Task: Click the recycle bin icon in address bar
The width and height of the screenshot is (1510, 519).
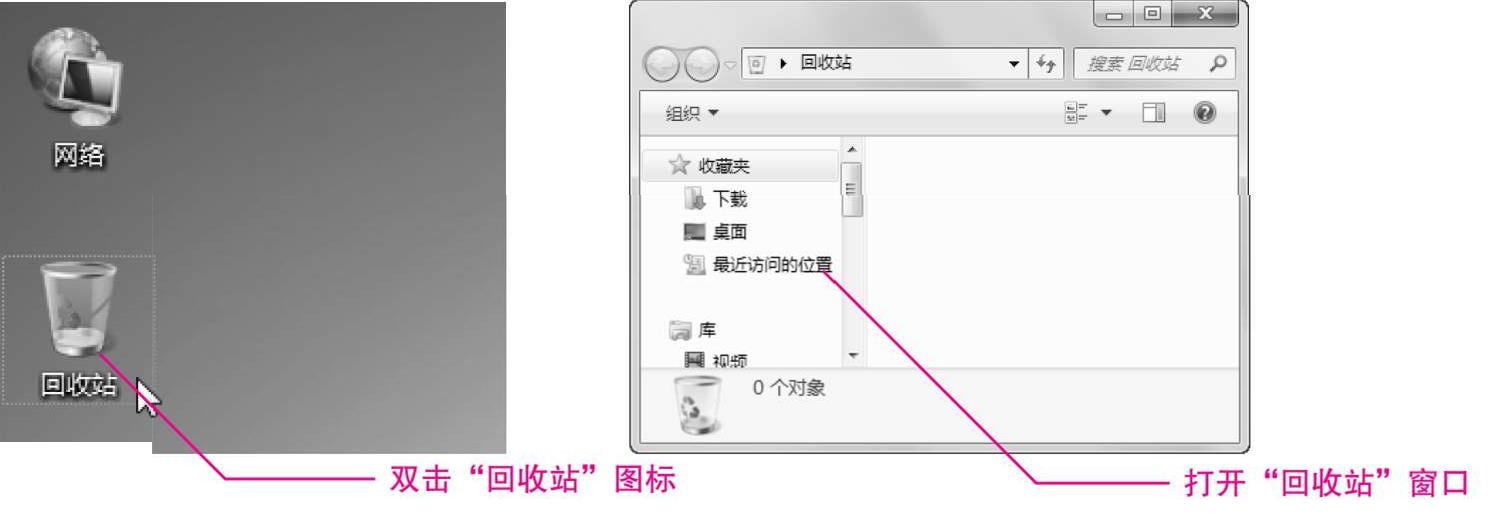Action: coord(758,65)
